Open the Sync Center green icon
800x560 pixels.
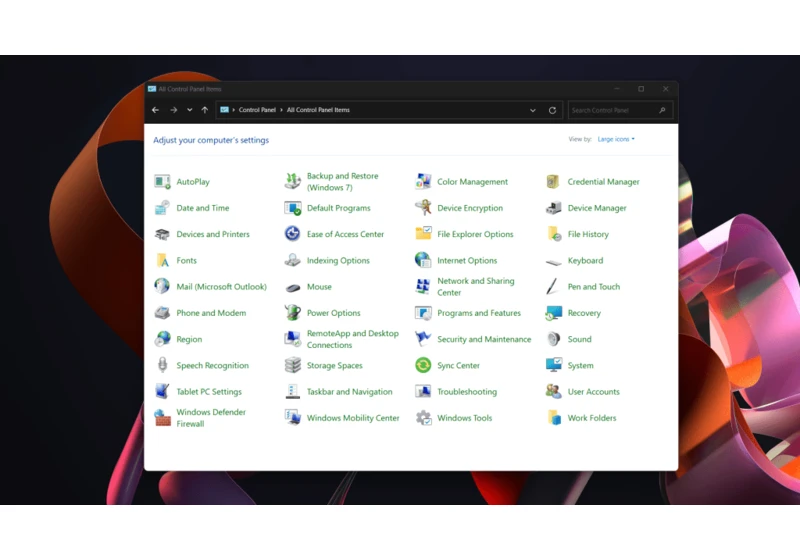tap(423, 365)
